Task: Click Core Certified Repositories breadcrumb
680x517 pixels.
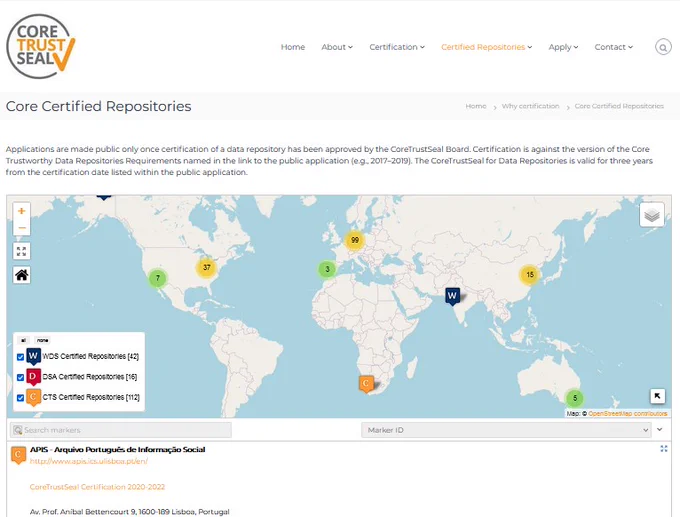Action: (619, 106)
